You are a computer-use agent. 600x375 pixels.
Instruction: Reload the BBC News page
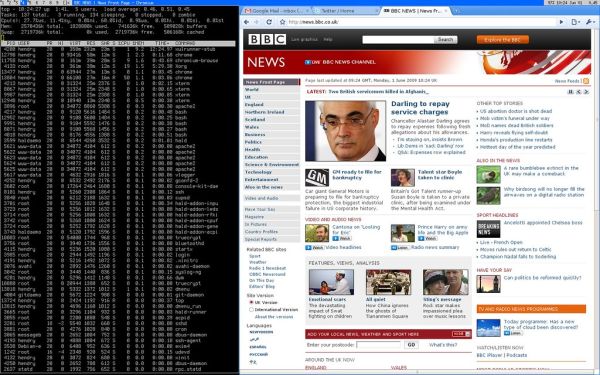coord(269,22)
